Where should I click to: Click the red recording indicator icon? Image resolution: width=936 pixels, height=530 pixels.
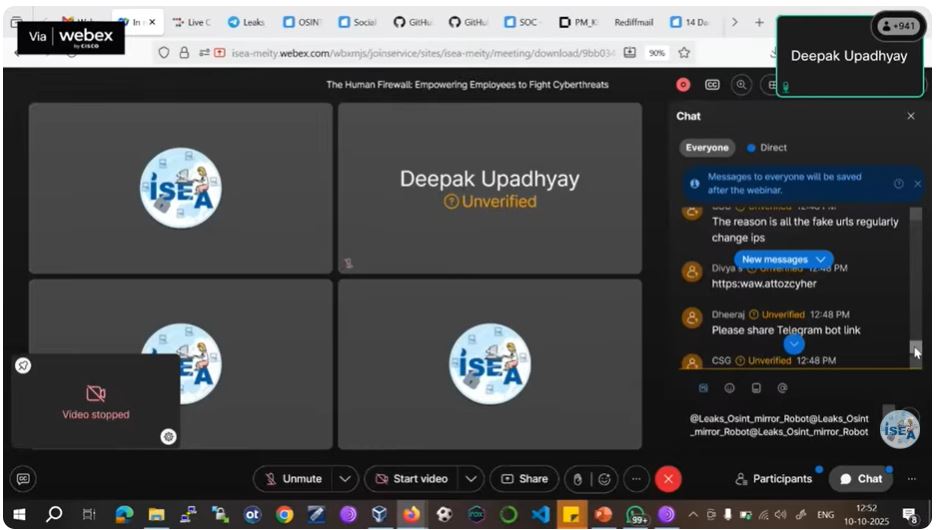point(683,86)
